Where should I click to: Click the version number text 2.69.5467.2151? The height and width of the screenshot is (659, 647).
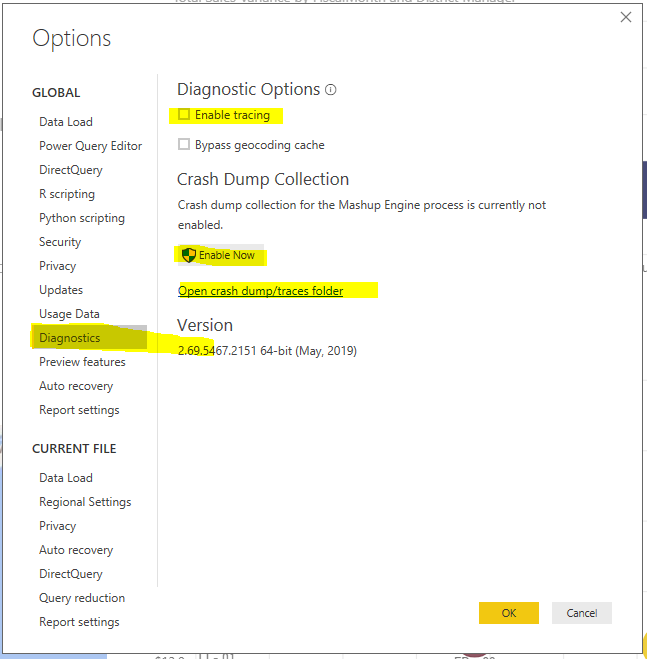pos(217,351)
